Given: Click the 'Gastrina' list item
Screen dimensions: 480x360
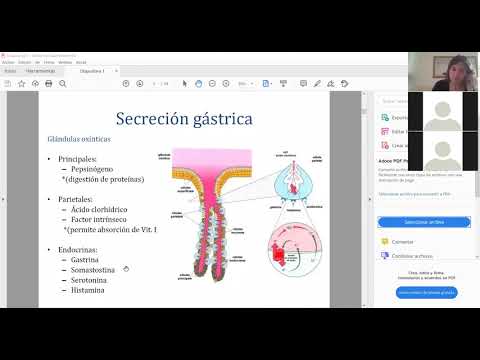Looking at the screenshot, I should pos(85,260).
